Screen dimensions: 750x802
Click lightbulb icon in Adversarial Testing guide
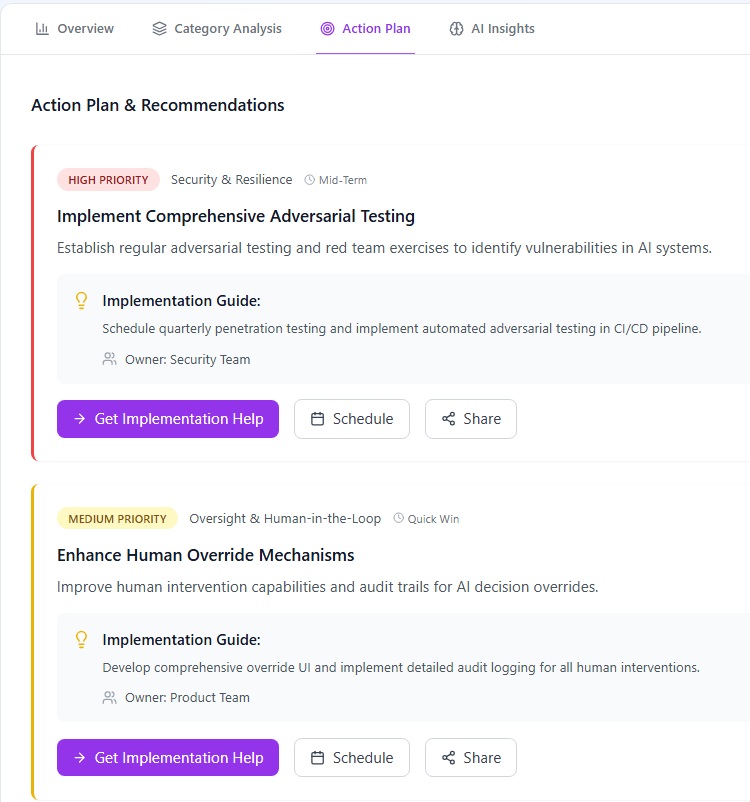point(81,301)
